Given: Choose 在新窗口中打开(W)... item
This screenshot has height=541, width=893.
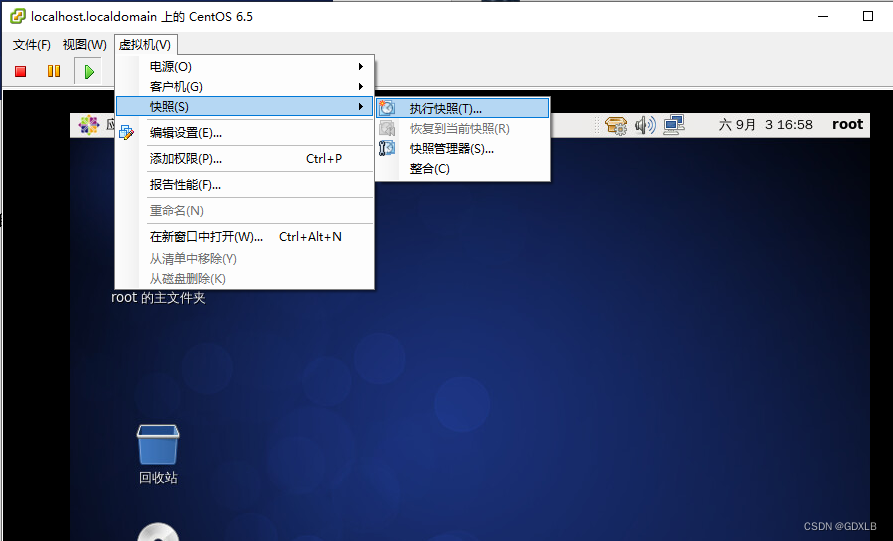Looking at the screenshot, I should coord(245,236).
